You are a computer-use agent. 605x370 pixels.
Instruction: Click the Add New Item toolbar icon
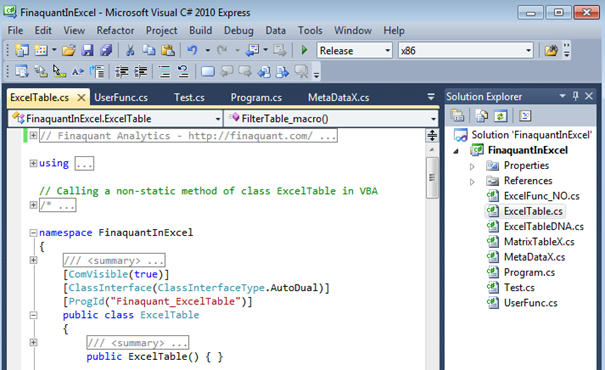coord(41,50)
